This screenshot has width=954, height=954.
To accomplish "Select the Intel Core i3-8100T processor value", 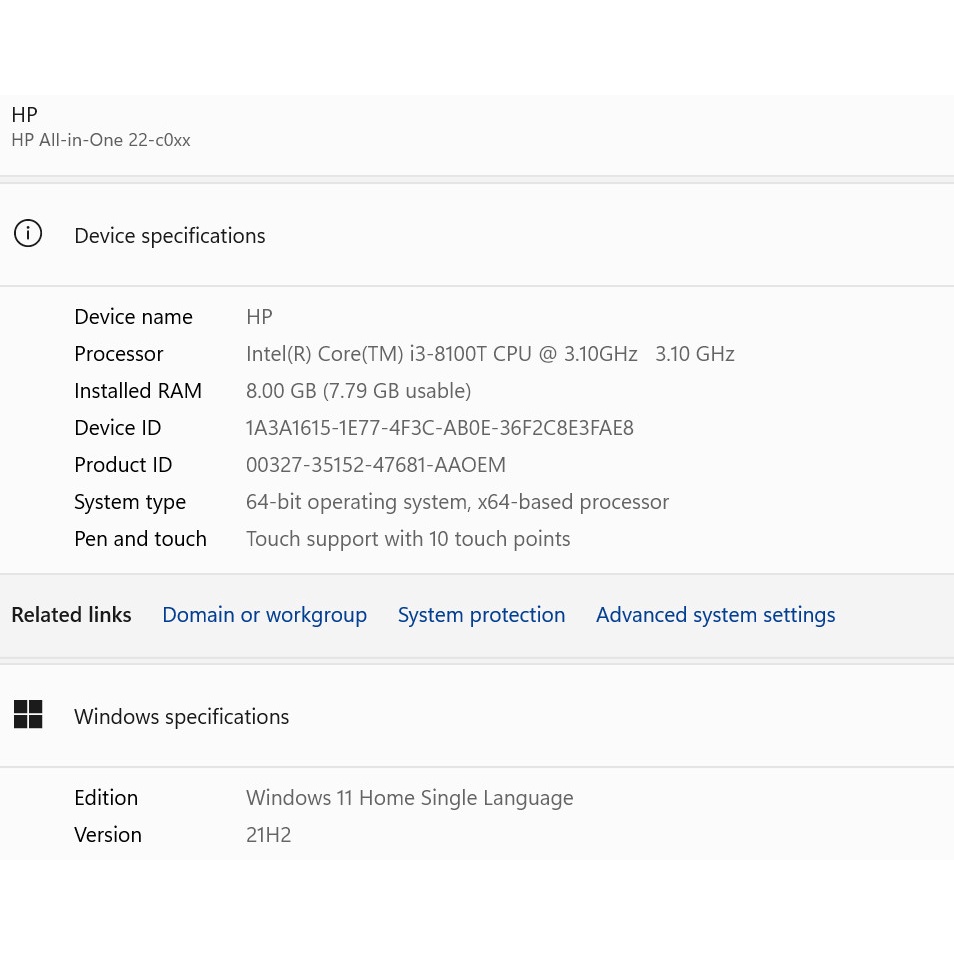I will (490, 354).
